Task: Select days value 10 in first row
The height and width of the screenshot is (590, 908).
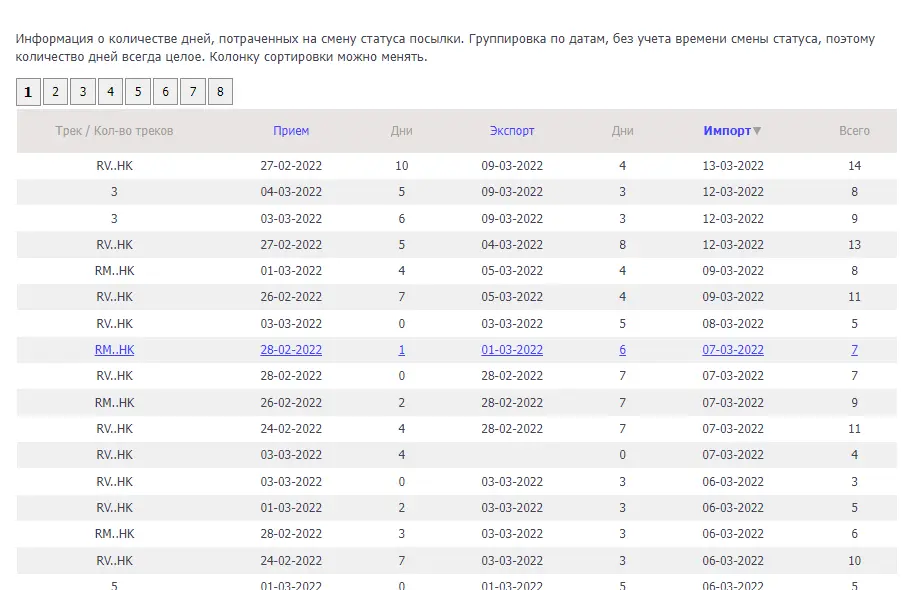Action: 402,166
